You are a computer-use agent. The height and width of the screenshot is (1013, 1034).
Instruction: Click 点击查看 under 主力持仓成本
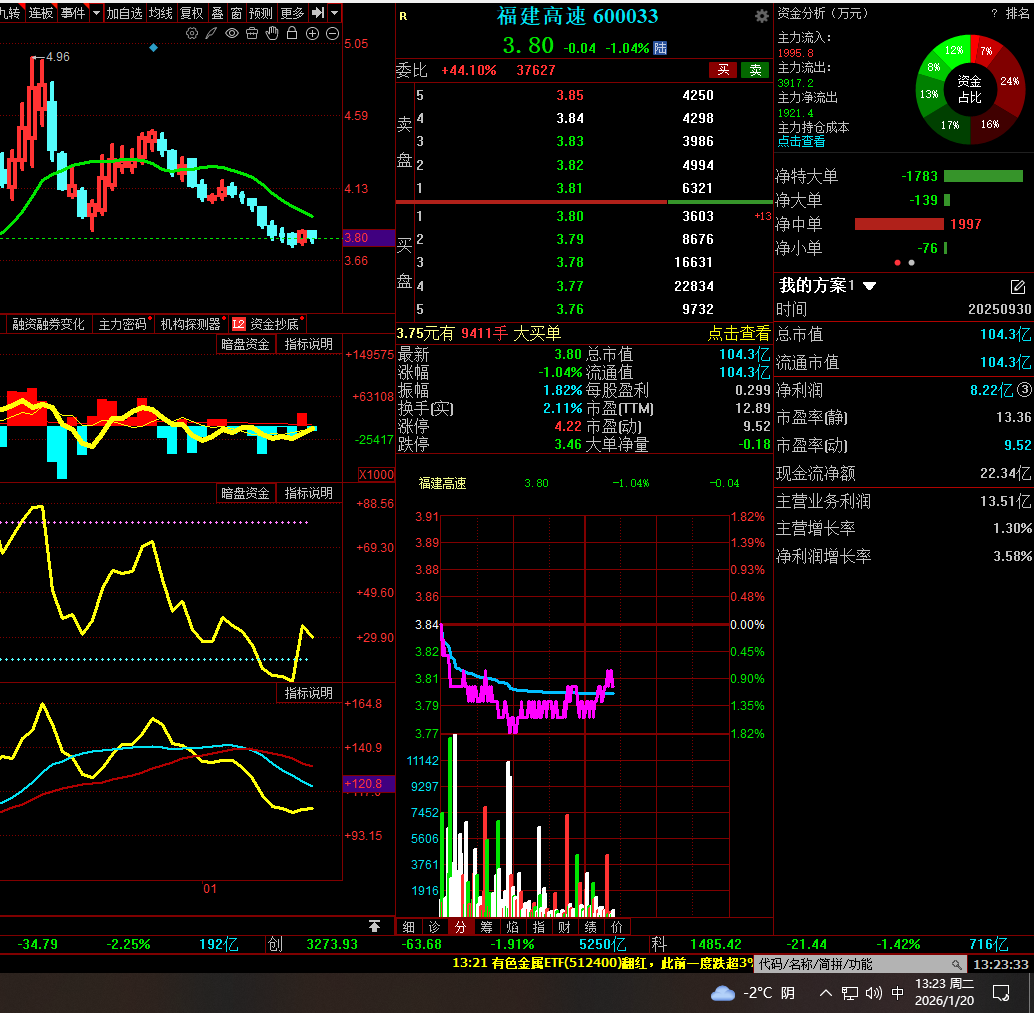801,141
